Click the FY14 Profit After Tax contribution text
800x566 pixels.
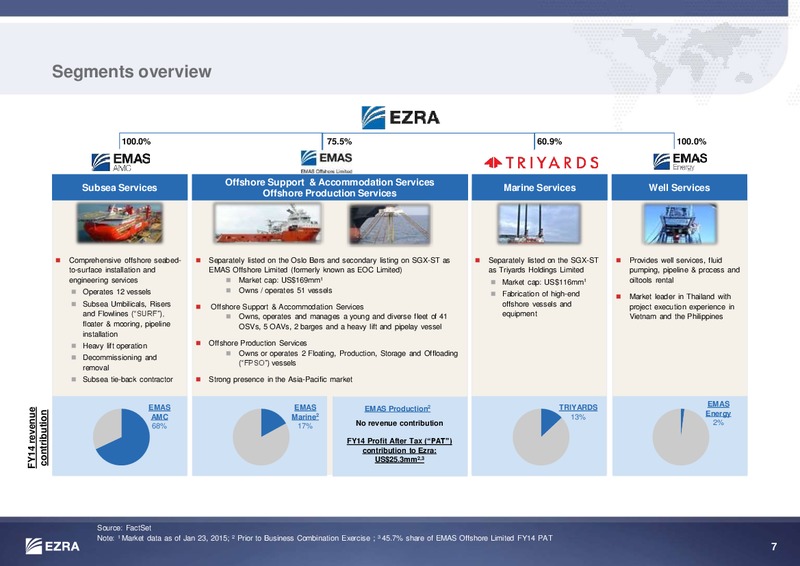point(399,450)
